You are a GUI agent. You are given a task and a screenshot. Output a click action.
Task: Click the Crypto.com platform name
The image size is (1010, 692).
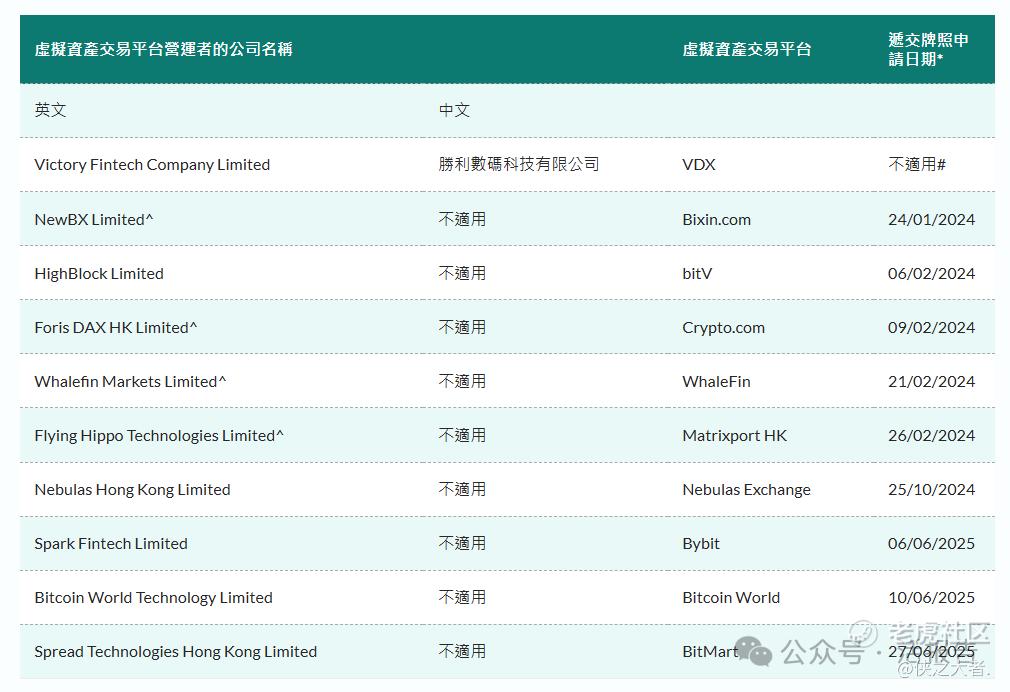pyautogui.click(x=723, y=328)
